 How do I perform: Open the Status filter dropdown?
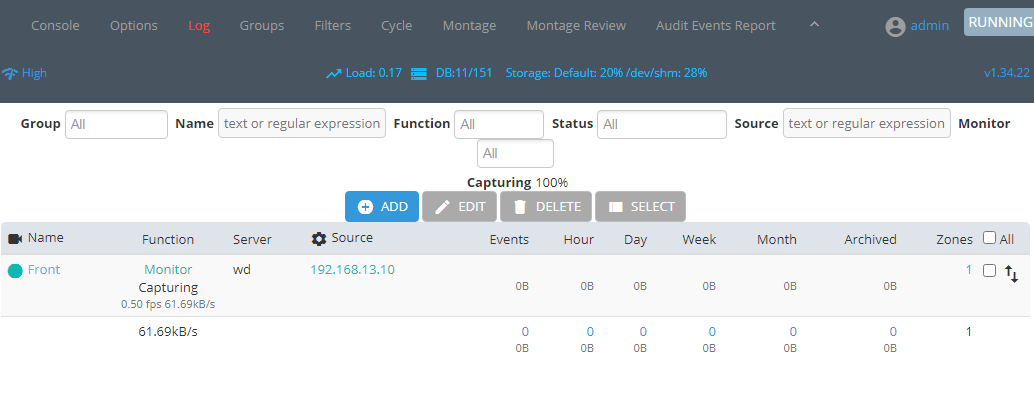tap(662, 124)
